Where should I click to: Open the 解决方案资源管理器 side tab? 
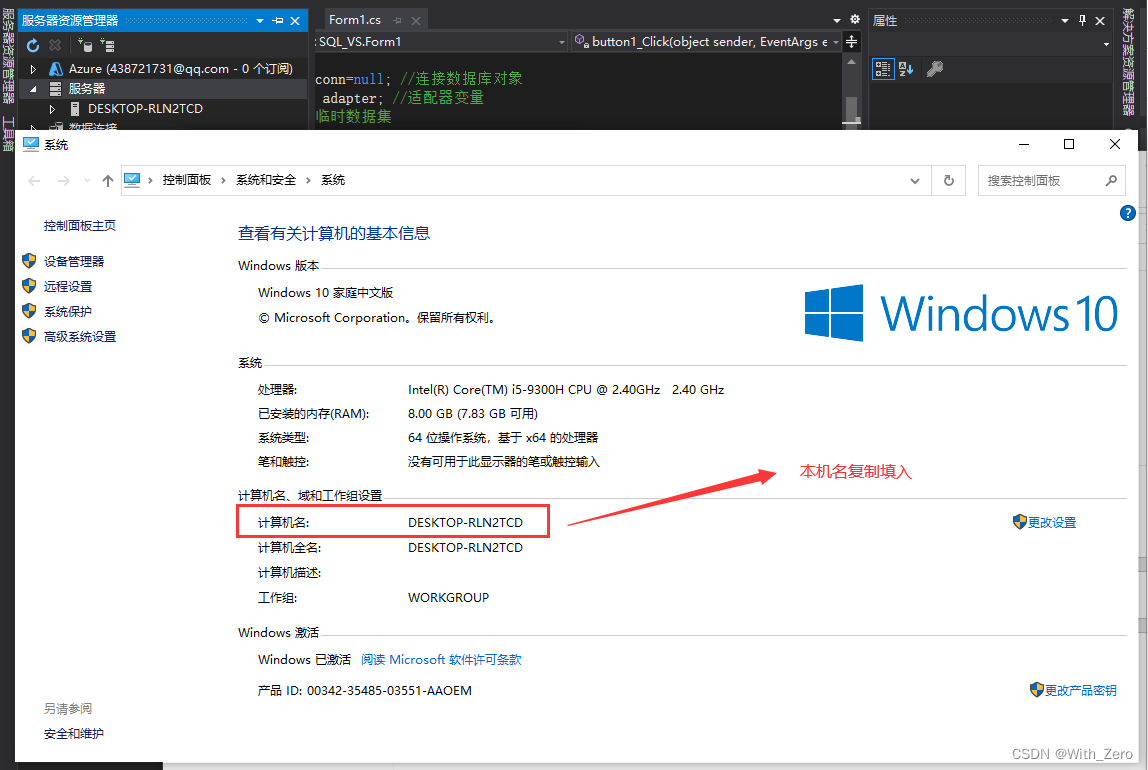(1128, 62)
